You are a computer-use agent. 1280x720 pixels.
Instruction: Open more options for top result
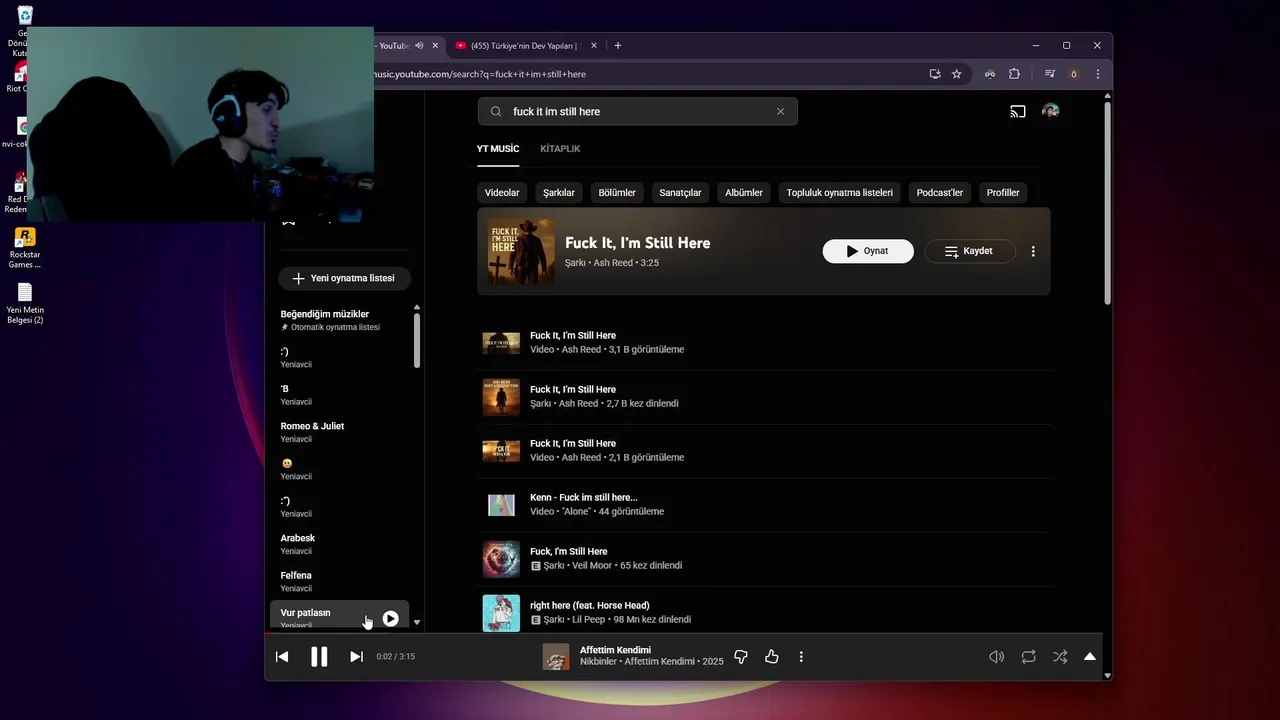coord(1033,252)
